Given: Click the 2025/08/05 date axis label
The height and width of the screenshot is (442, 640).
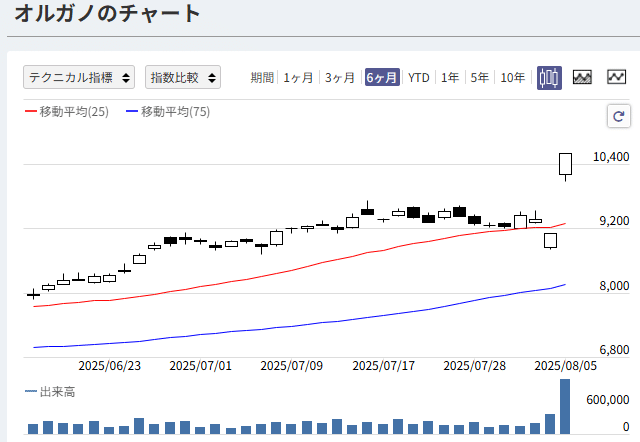Looking at the screenshot, I should [566, 366].
